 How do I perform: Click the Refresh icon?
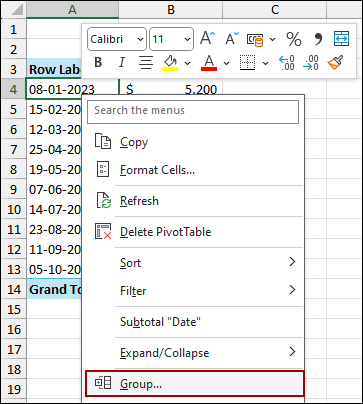click(103, 200)
